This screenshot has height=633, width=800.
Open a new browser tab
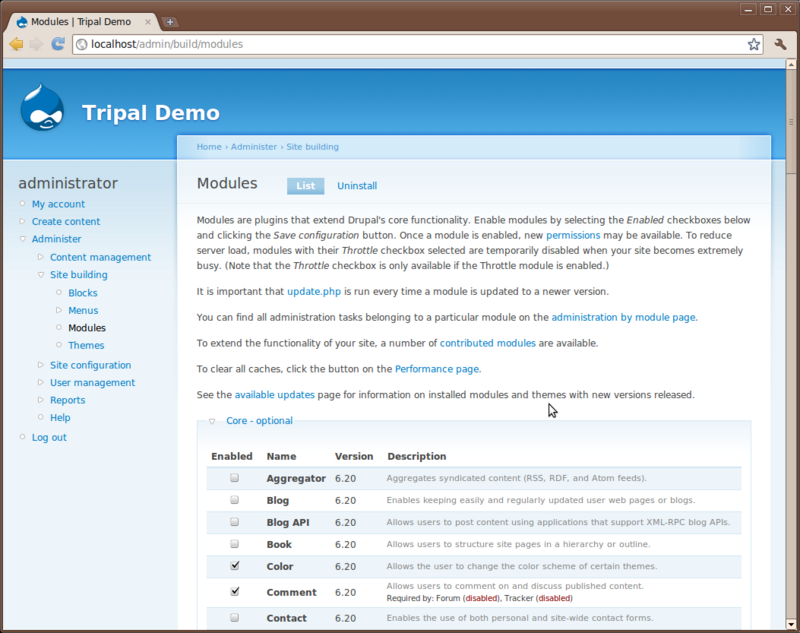170,22
